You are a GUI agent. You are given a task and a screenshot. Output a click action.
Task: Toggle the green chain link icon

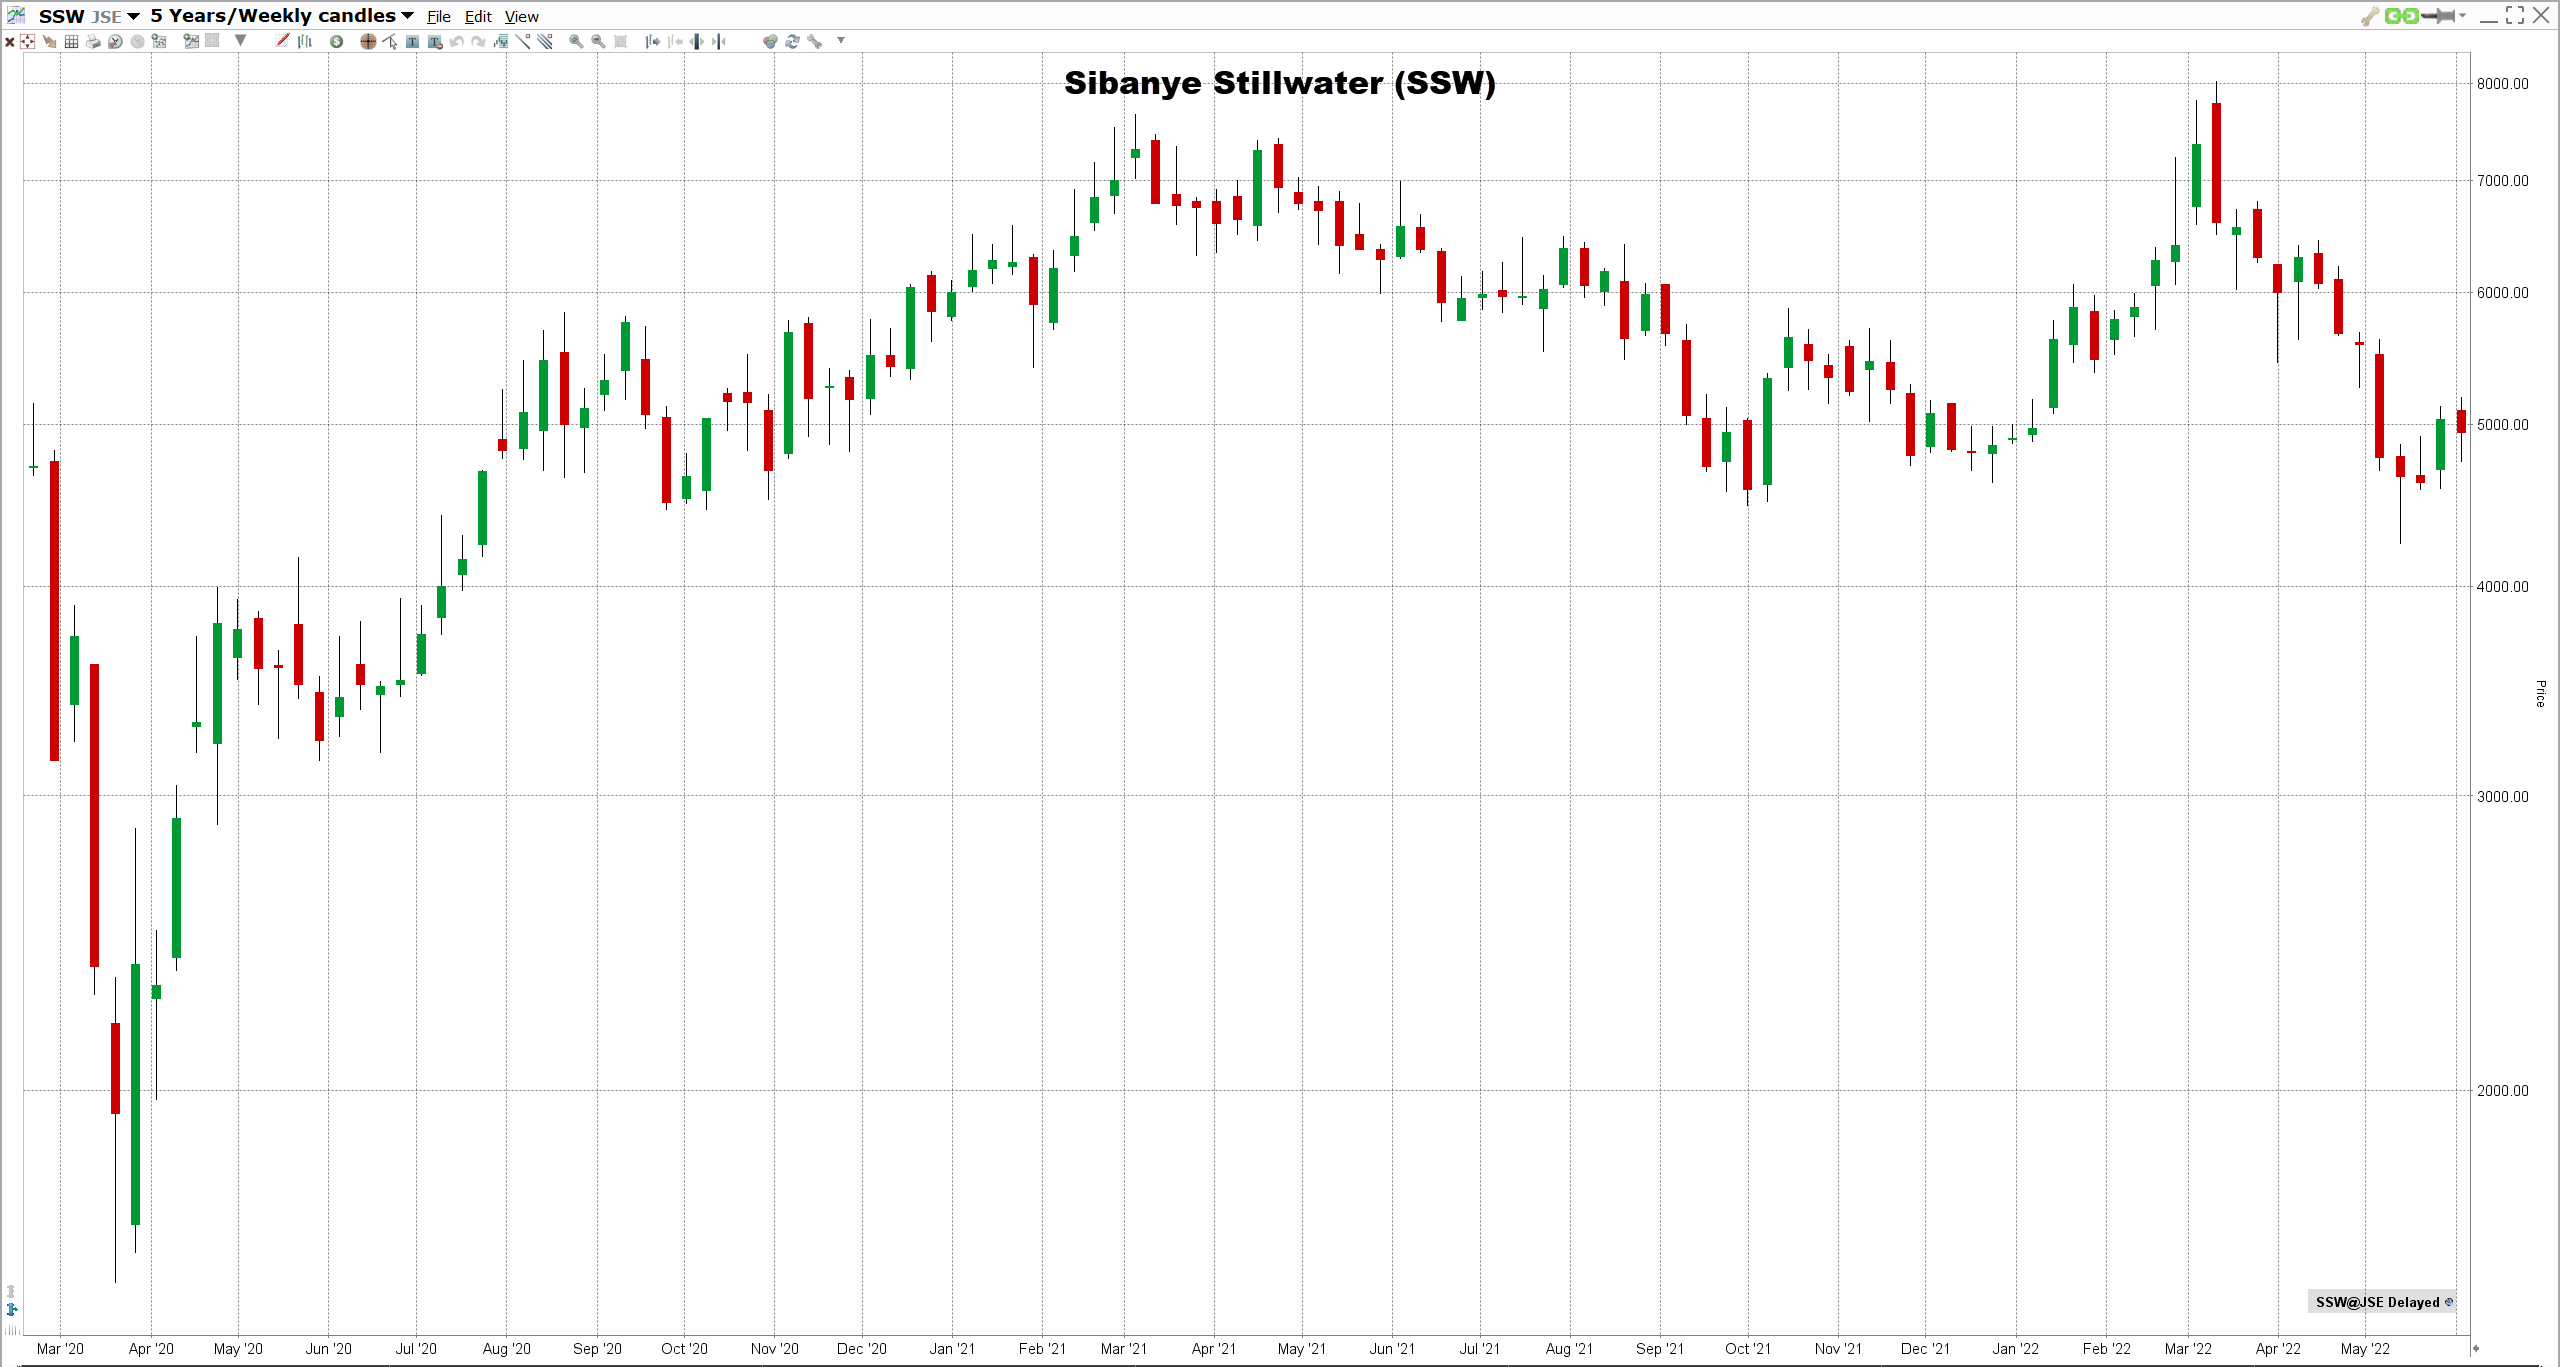pyautogui.click(x=2401, y=15)
